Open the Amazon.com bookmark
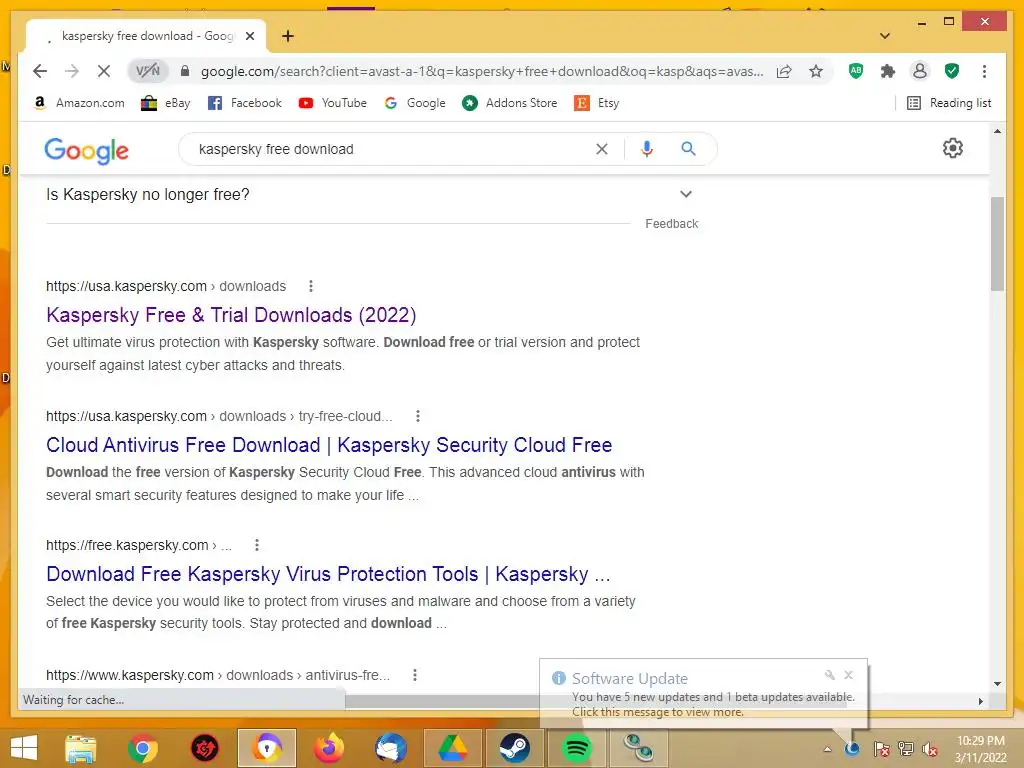The width and height of the screenshot is (1024, 768). [x=78, y=103]
